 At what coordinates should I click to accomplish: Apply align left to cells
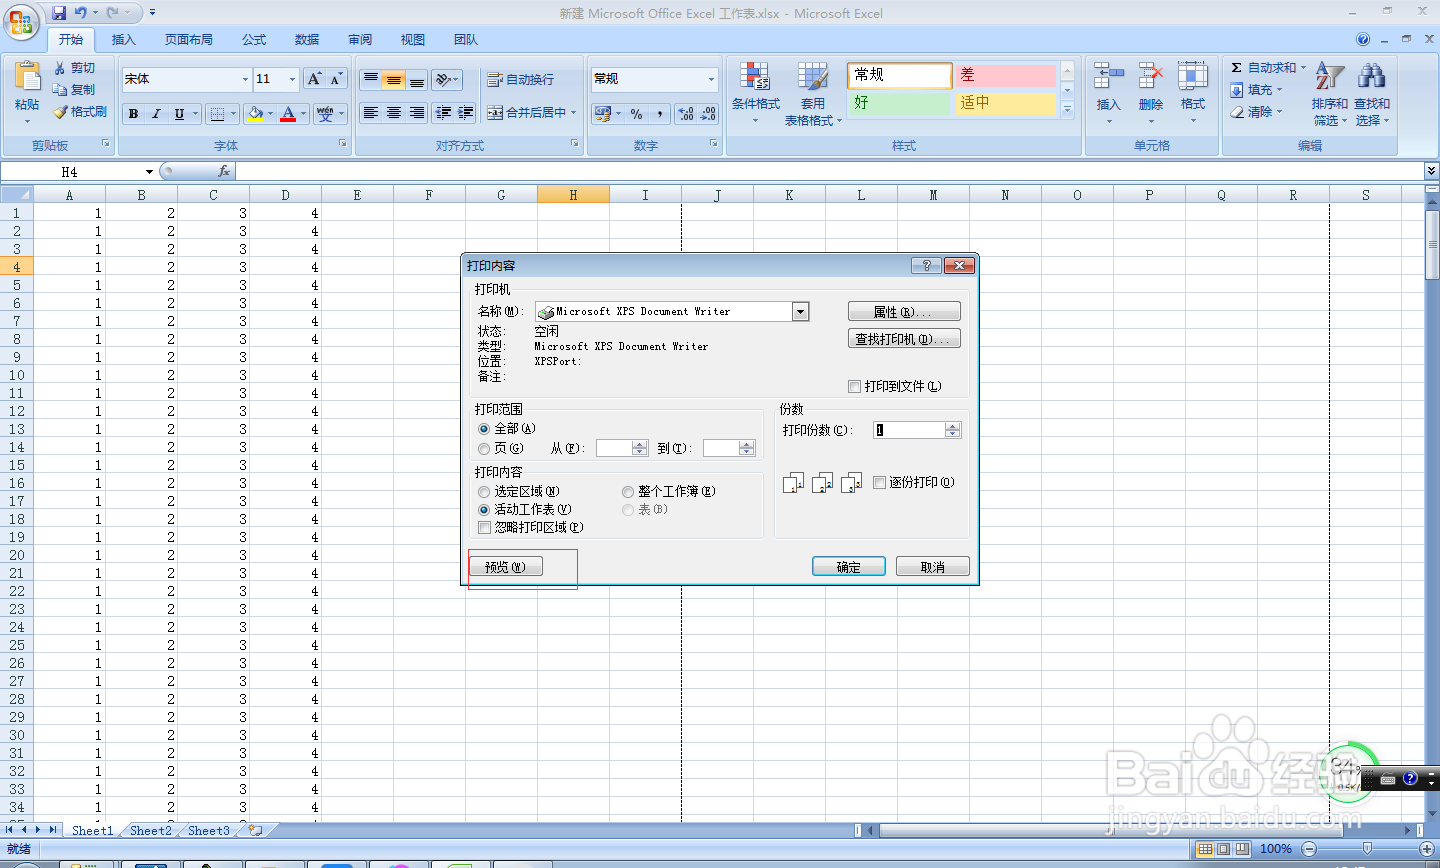coord(370,113)
